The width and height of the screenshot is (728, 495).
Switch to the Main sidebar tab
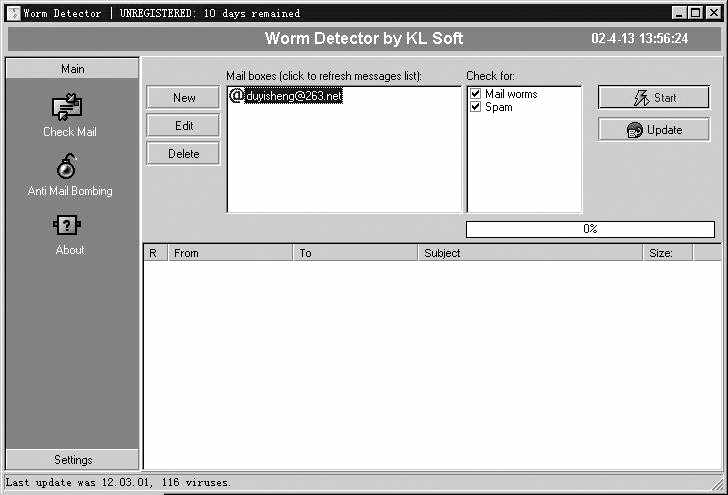tap(72, 69)
